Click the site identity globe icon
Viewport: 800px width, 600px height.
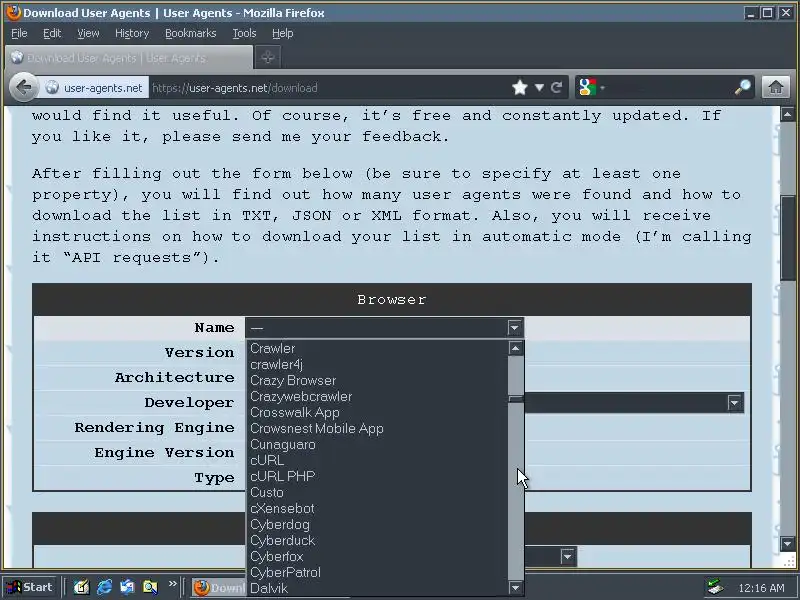[52, 88]
